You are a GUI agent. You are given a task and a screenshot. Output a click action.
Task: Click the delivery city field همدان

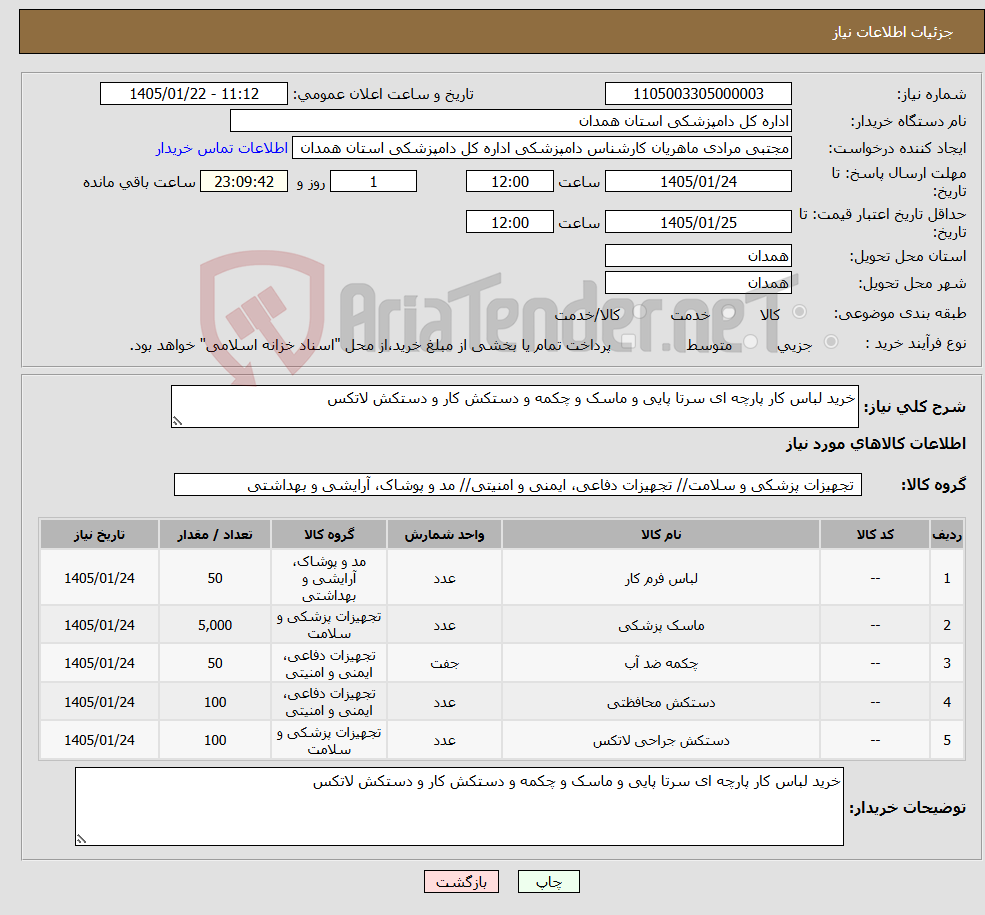coord(698,283)
